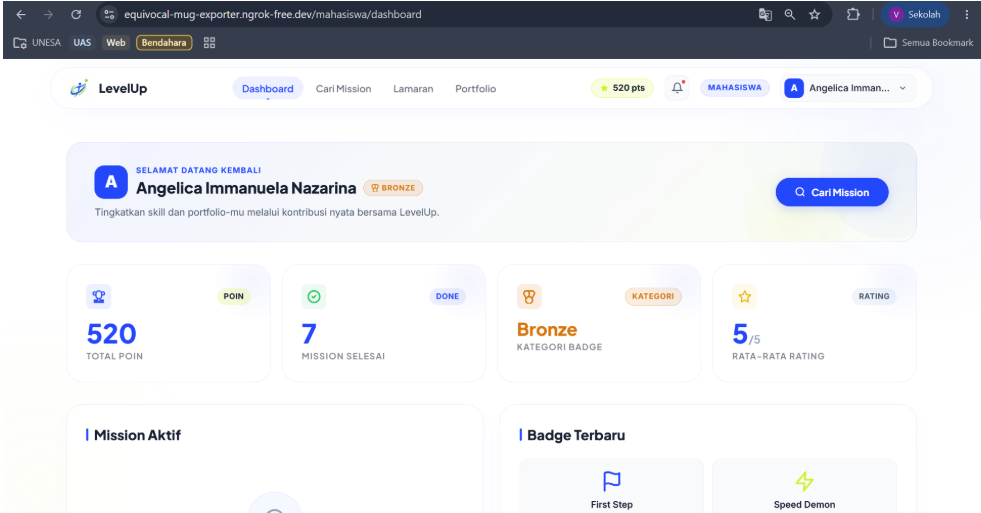Screen dimensions: 981x513
Task: Click the Angelica Immanuela Nazarina name
Action: click(x=246, y=188)
